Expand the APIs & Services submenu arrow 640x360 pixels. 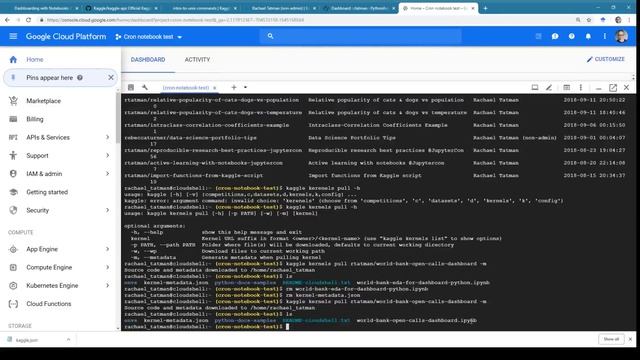pos(107,138)
